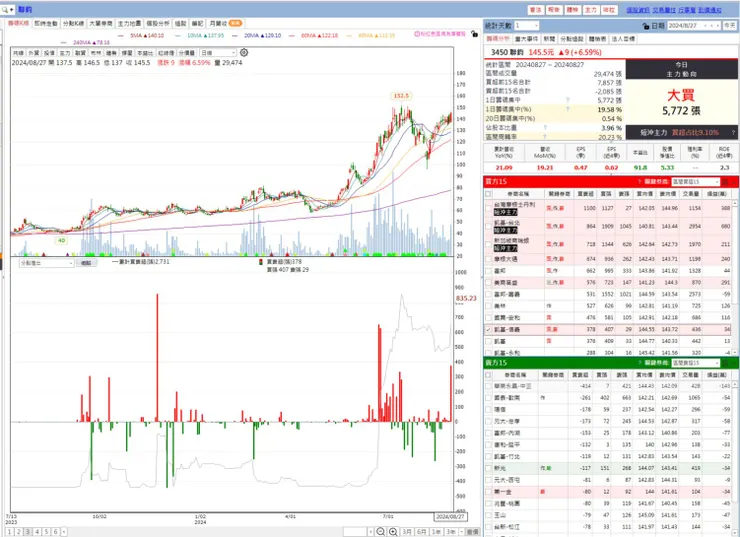Click the help icon in 短沖主力 bar
The image size is (740, 537).
click(733, 133)
